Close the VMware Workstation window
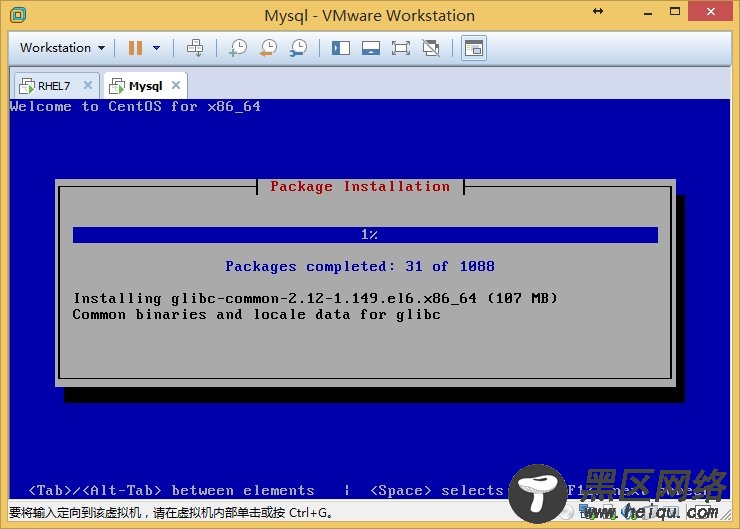The width and height of the screenshot is (740, 529). (711, 11)
